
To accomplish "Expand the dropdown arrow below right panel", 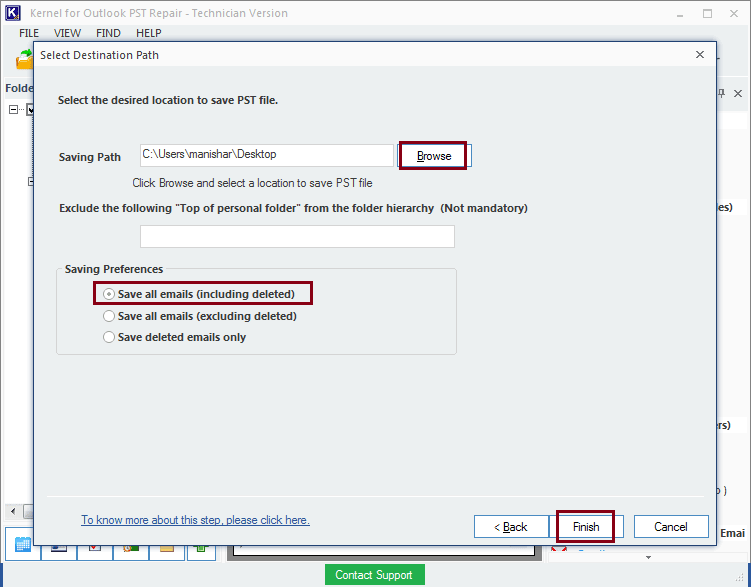I will (x=648, y=557).
